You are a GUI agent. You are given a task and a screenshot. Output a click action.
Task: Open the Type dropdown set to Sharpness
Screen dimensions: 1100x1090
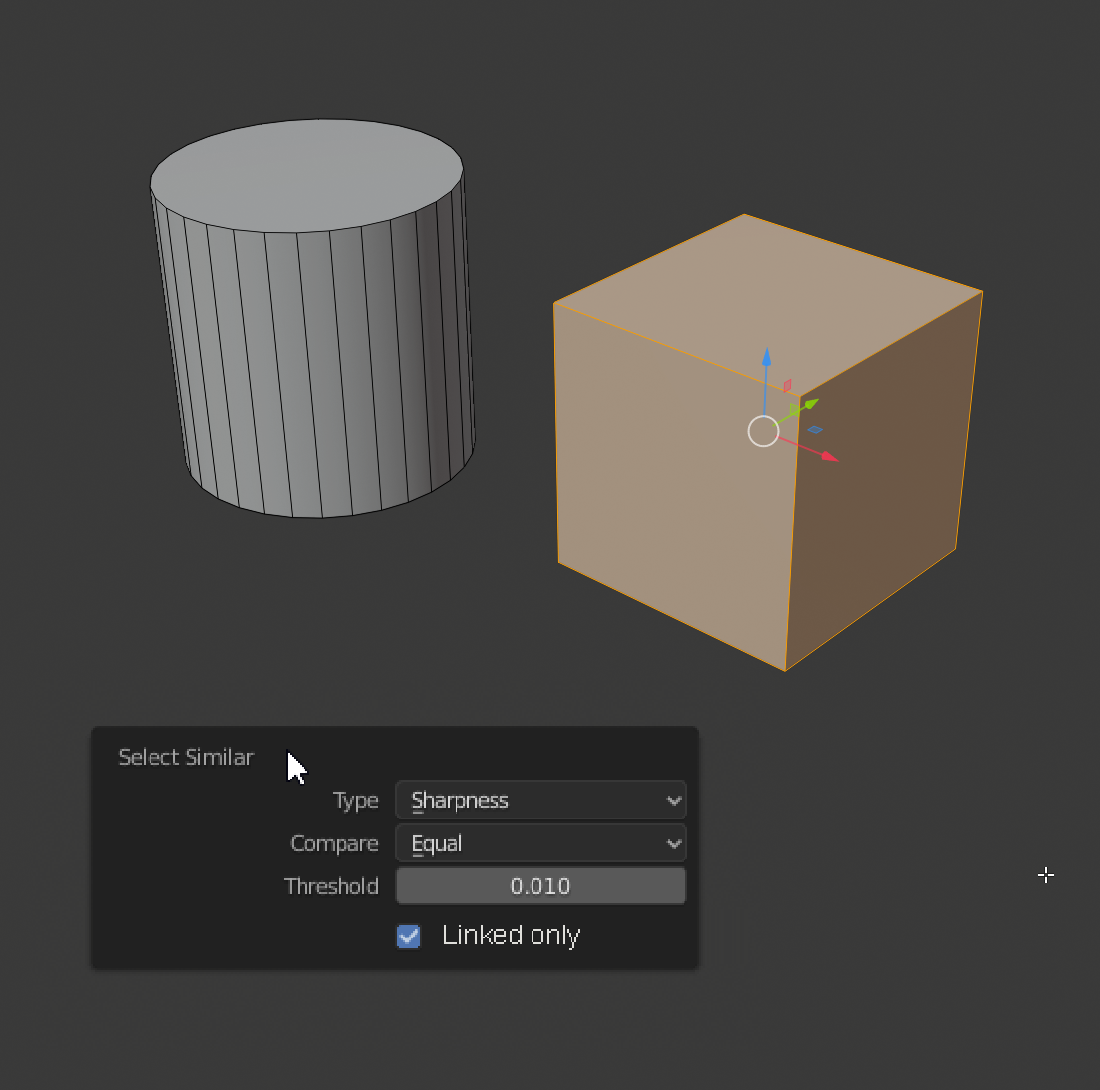(x=540, y=800)
